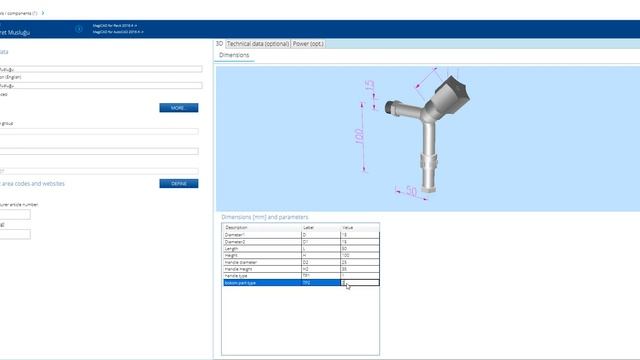Open MagiCAD for Revit link

click(x=115, y=25)
